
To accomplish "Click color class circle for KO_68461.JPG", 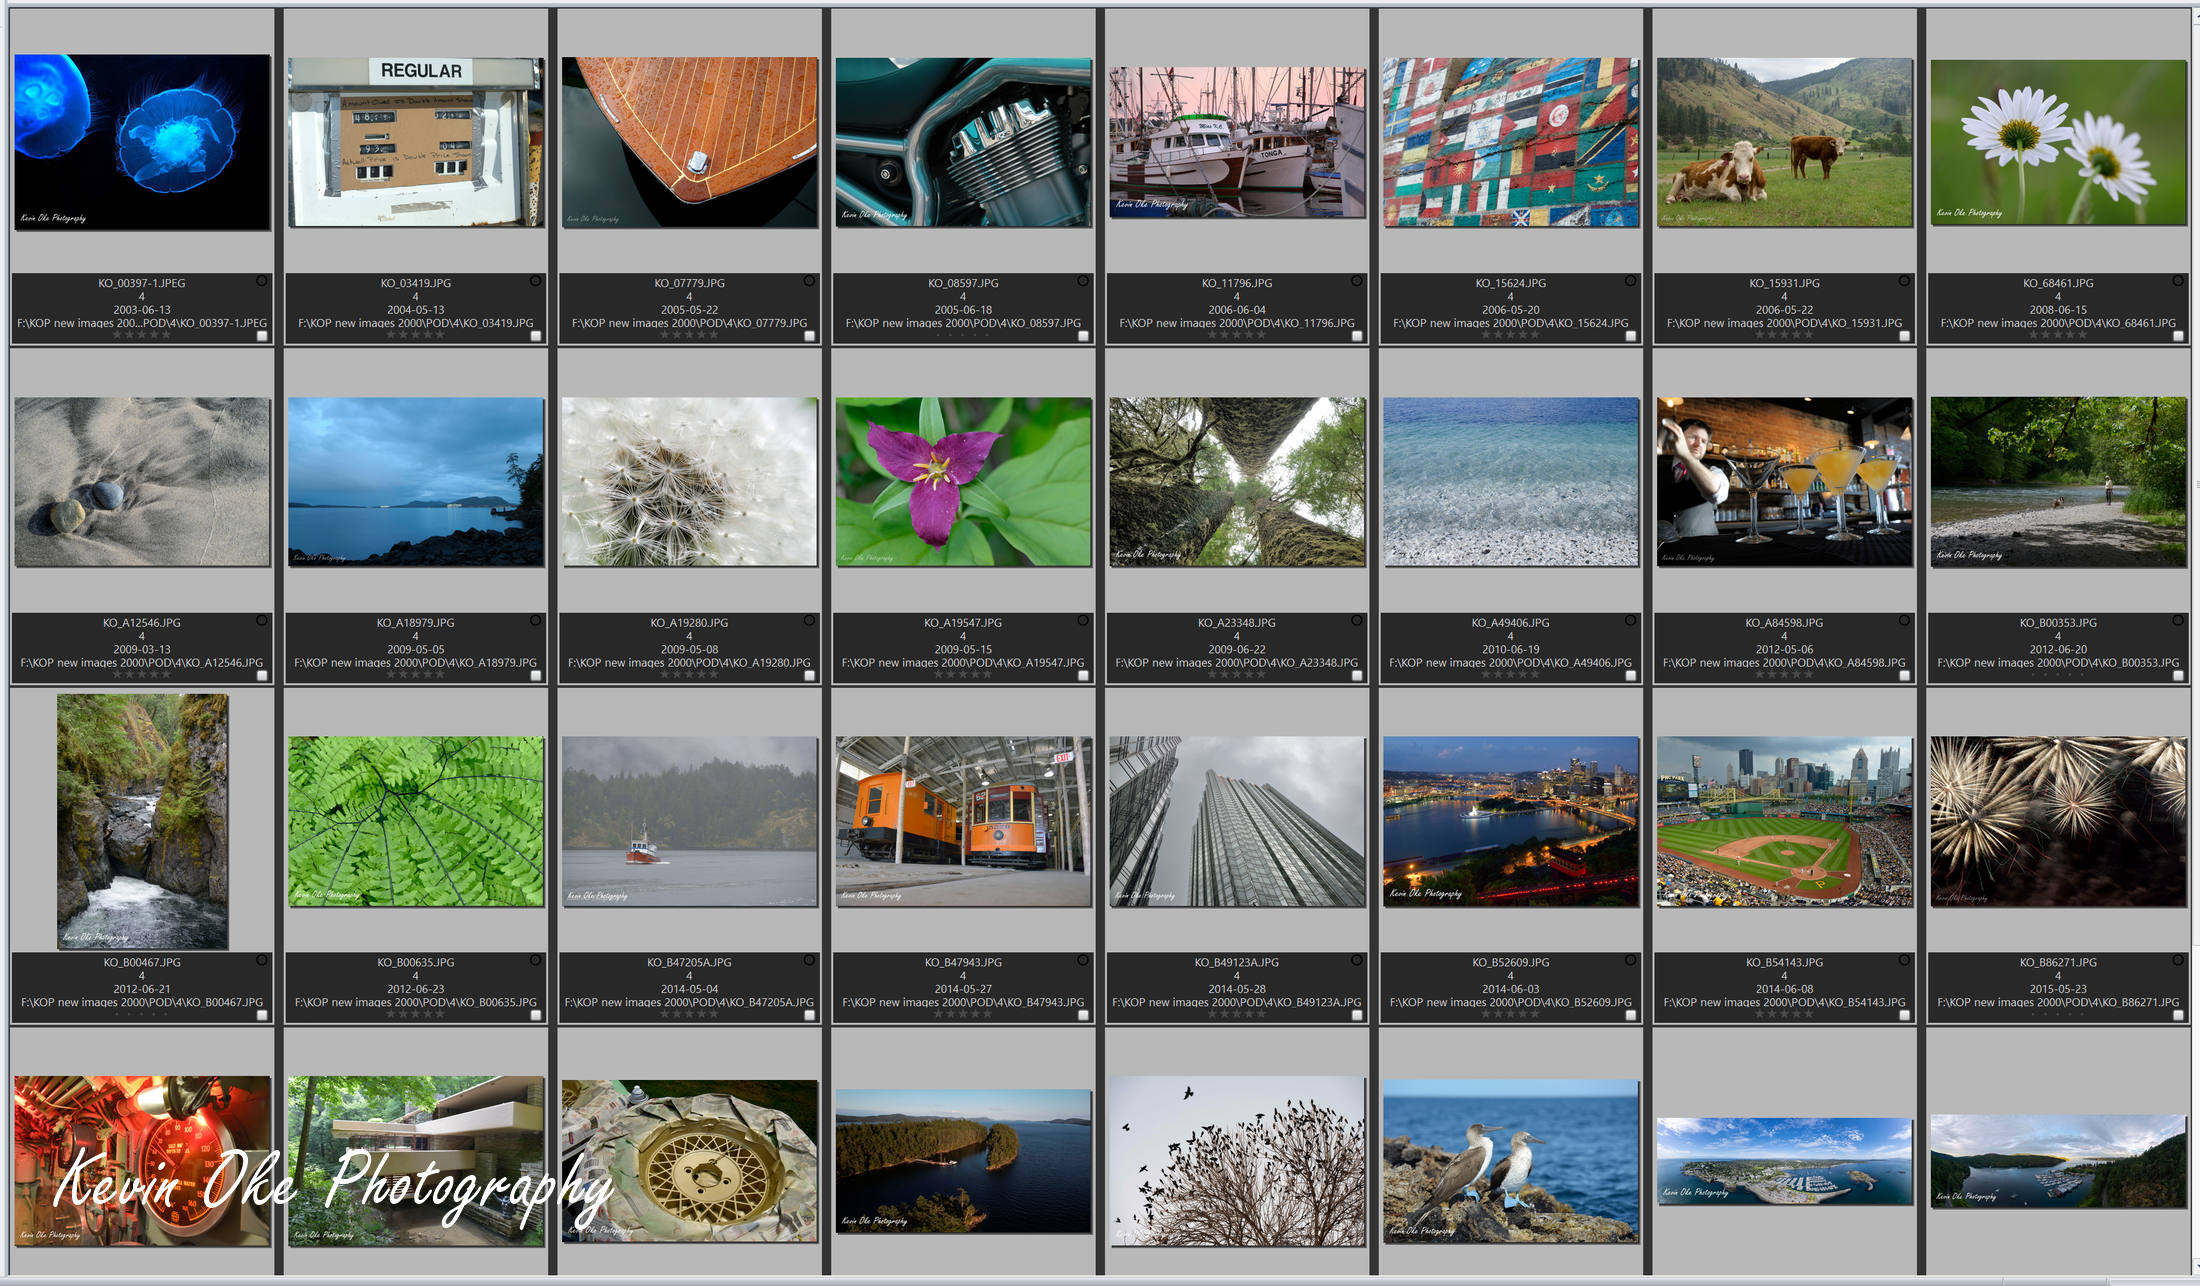I will pos(2177,281).
